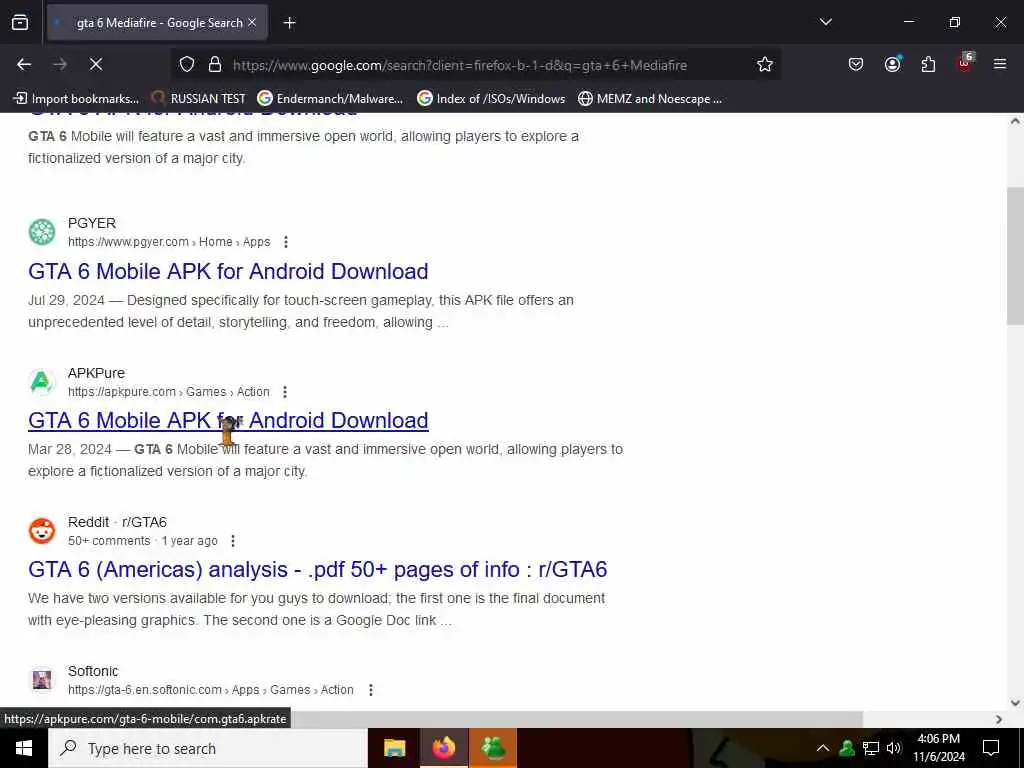Viewport: 1024px width, 768px height.
Task: Click the forward navigation arrow
Action: pos(60,64)
